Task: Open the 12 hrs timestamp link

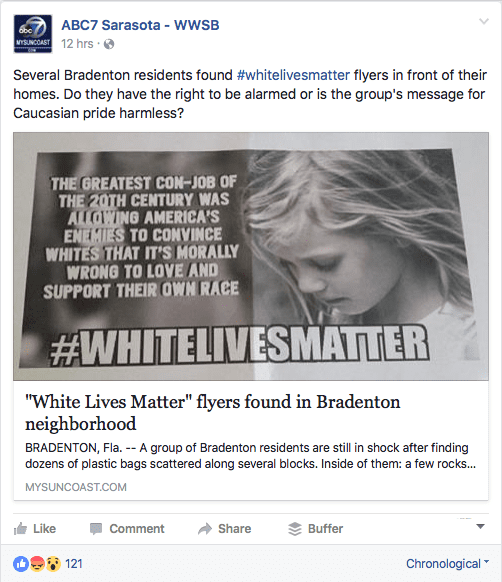Action: point(77,44)
